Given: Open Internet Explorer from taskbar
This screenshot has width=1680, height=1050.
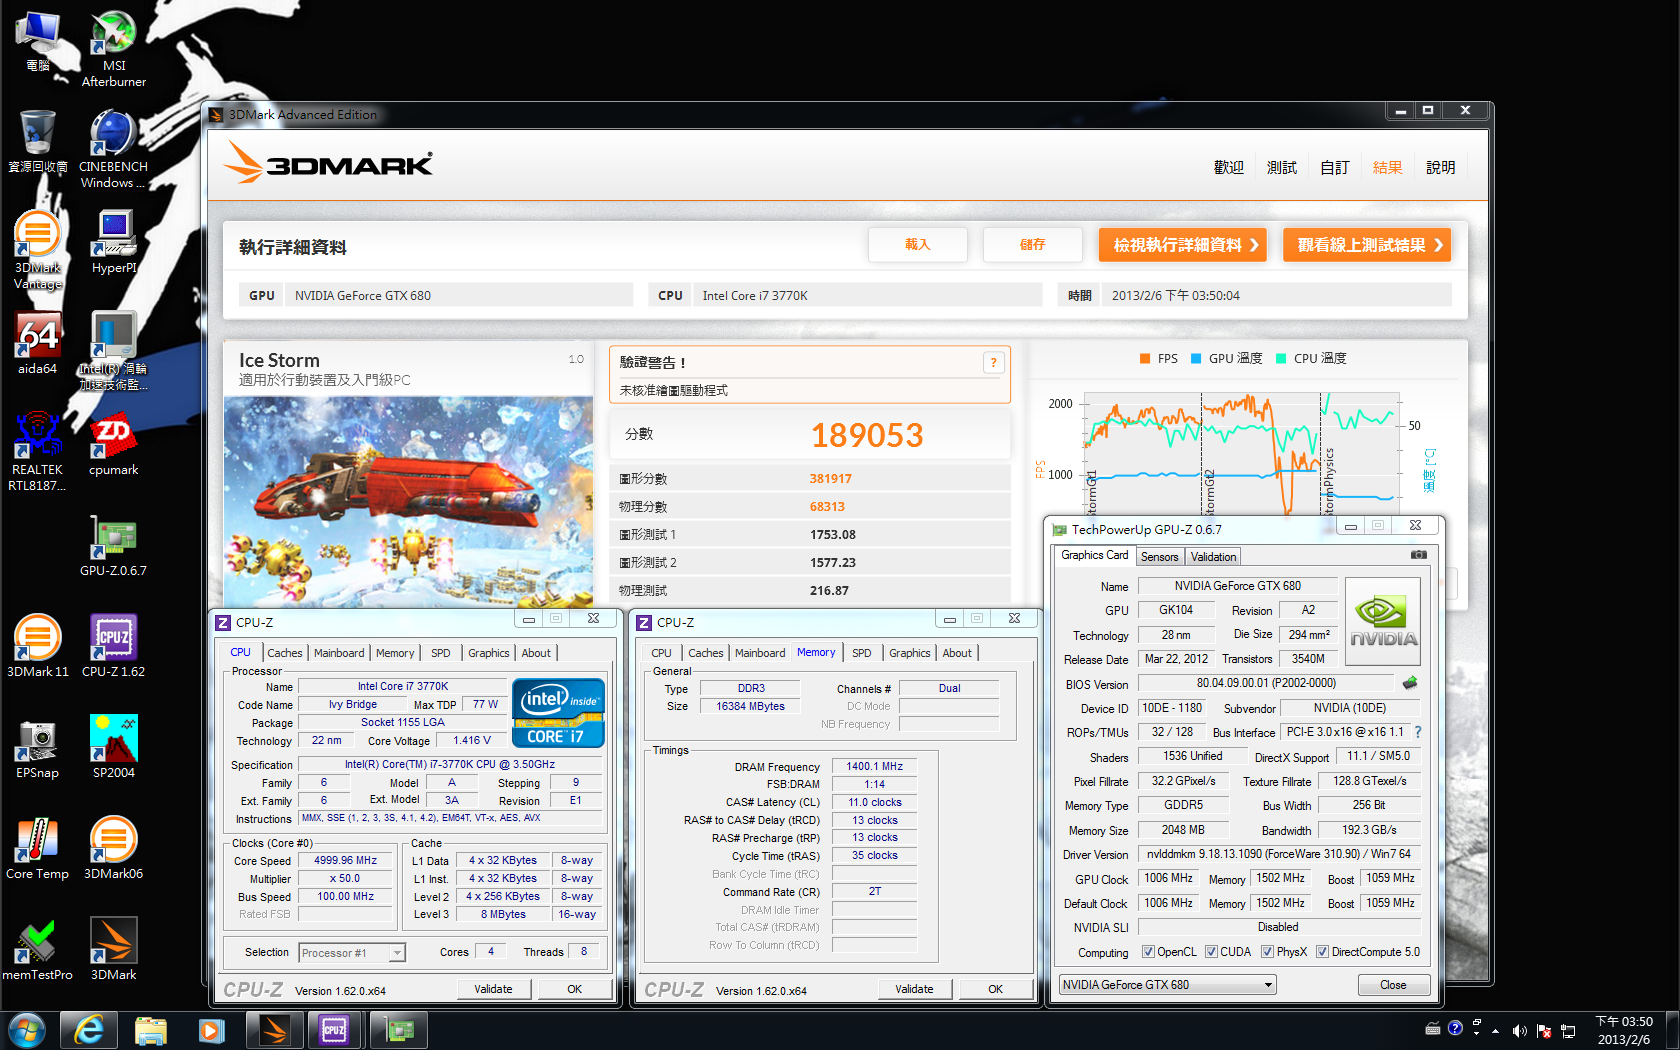Looking at the screenshot, I should [x=89, y=1030].
